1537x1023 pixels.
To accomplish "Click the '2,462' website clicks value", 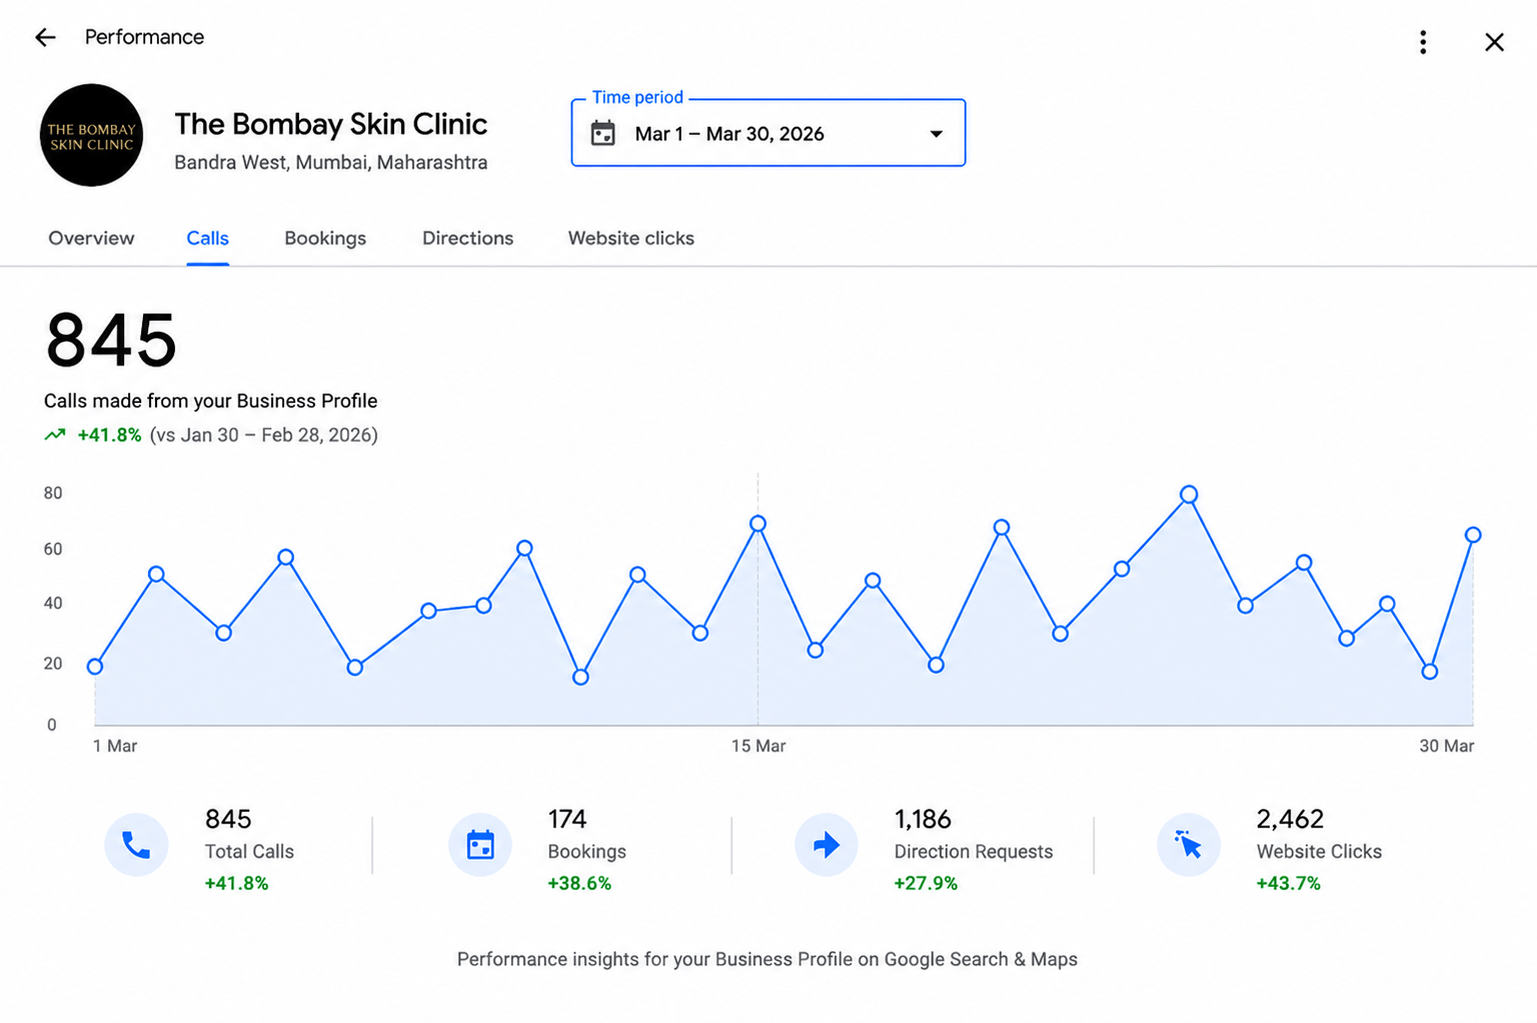I will pos(1290,819).
